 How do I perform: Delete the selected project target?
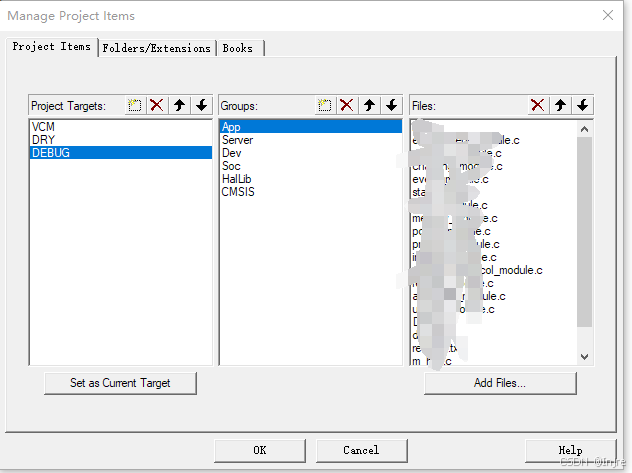[x=157, y=106]
